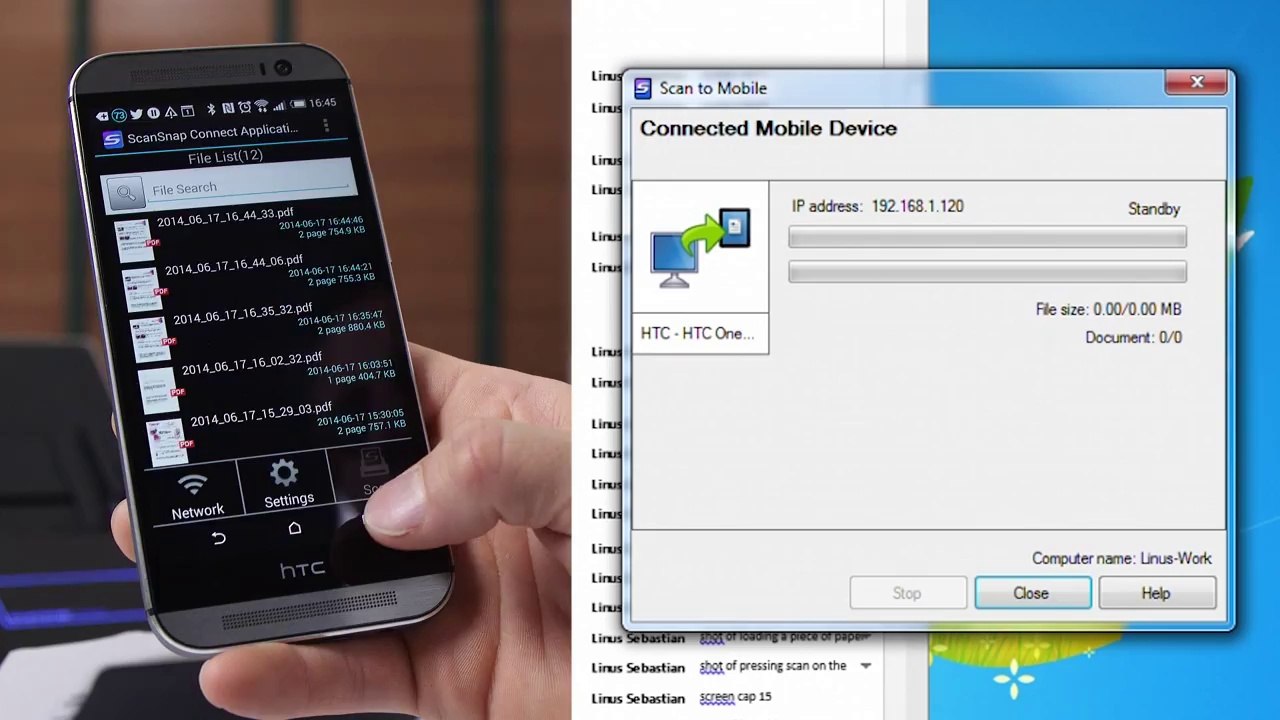Open thumbnail of 2014_06_17_15_29_03.pdf
1280x720 pixels.
tap(167, 442)
